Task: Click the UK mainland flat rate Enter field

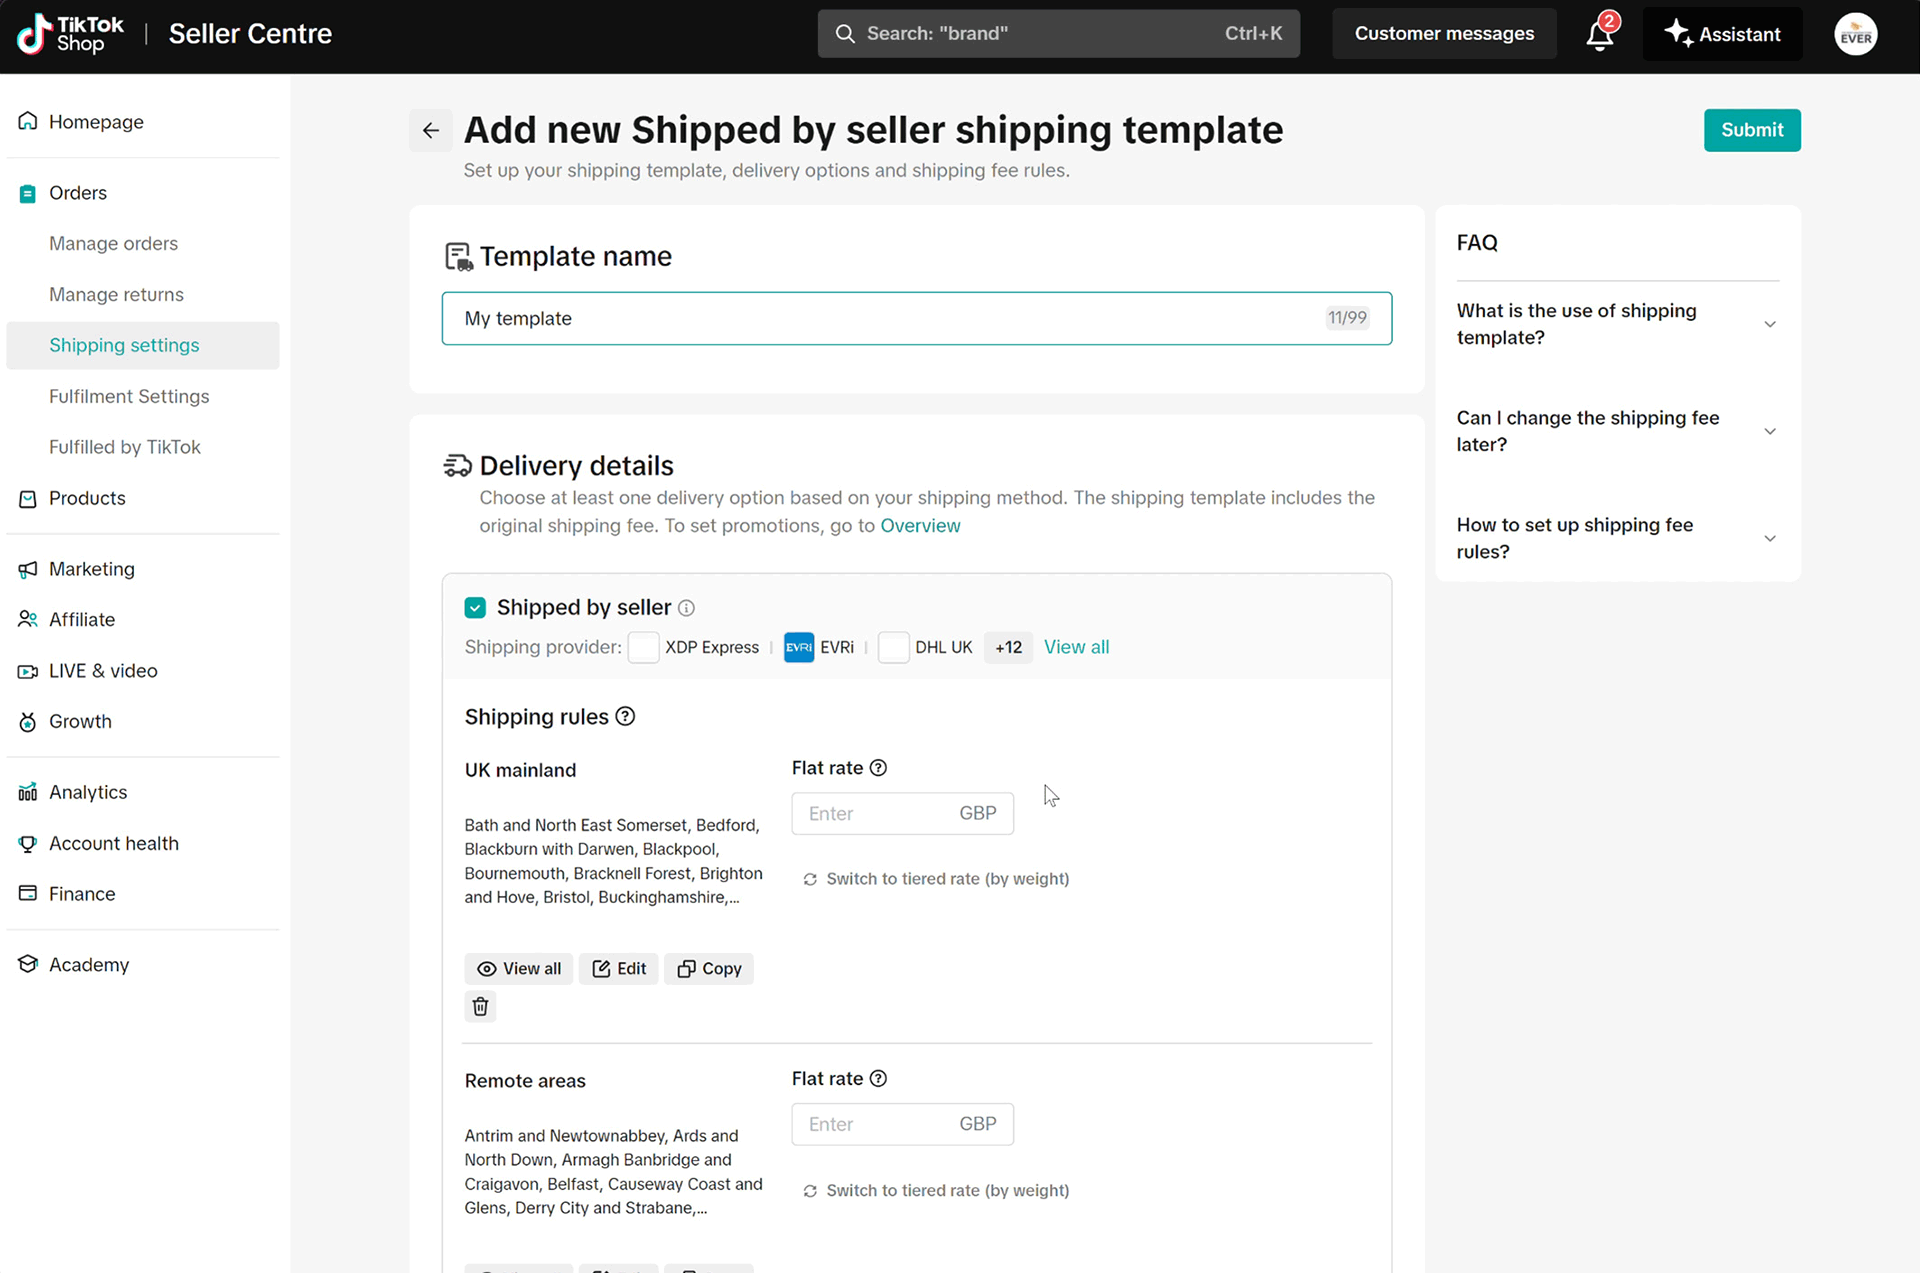Action: pos(880,813)
